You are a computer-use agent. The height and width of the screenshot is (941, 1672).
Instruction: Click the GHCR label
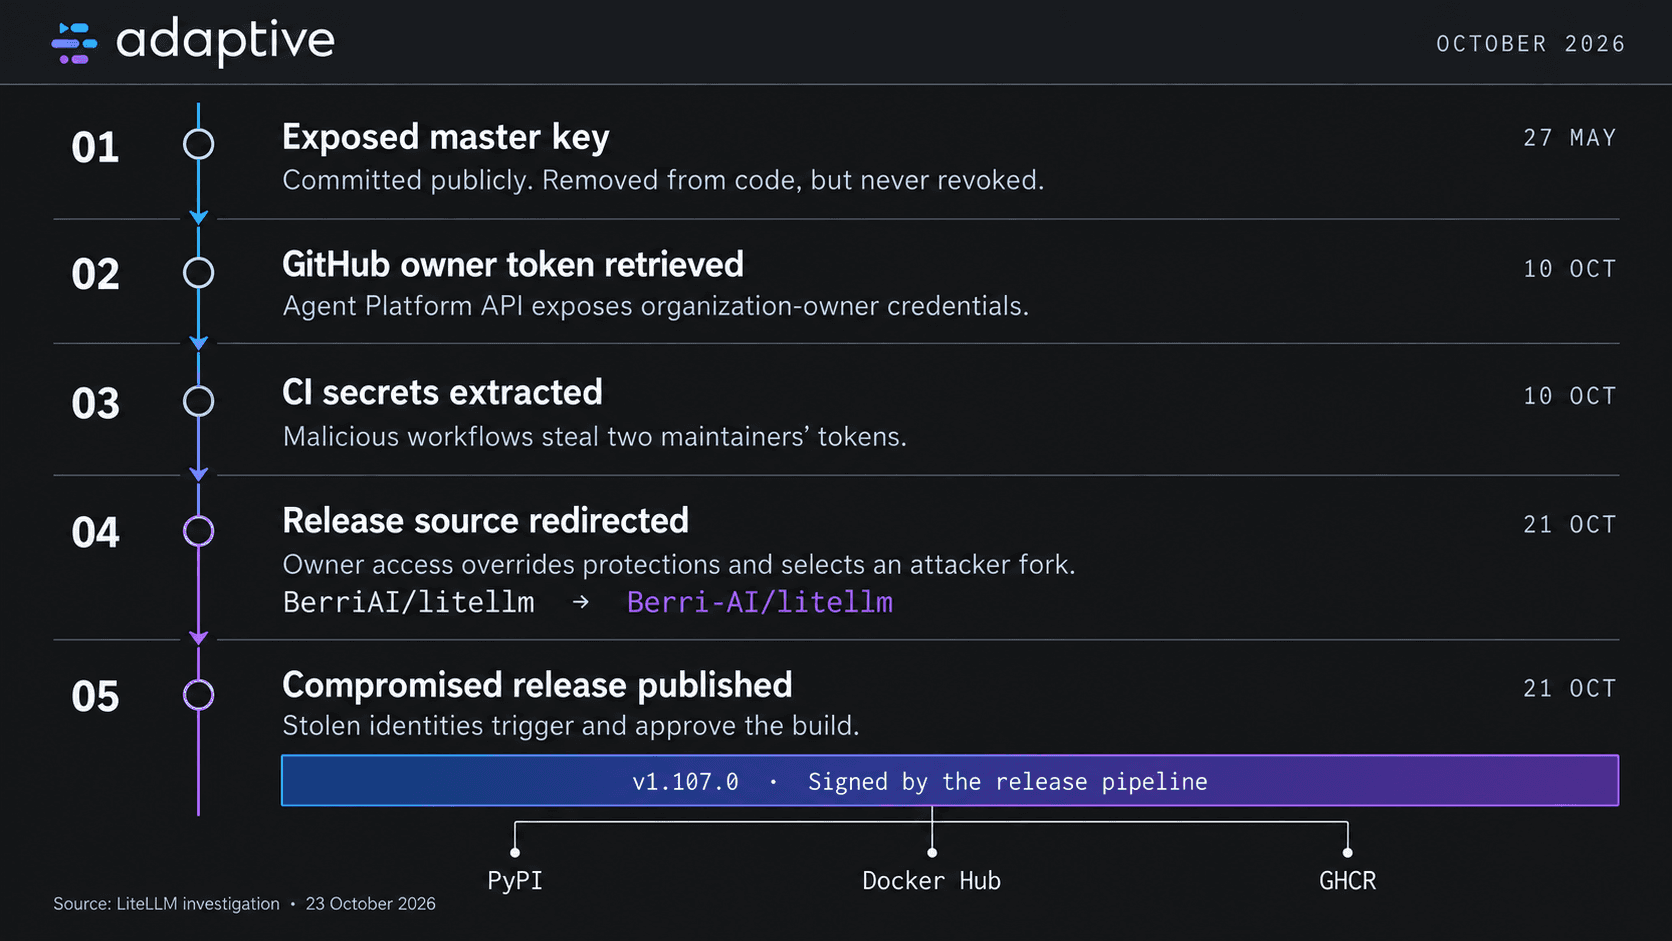point(1348,881)
